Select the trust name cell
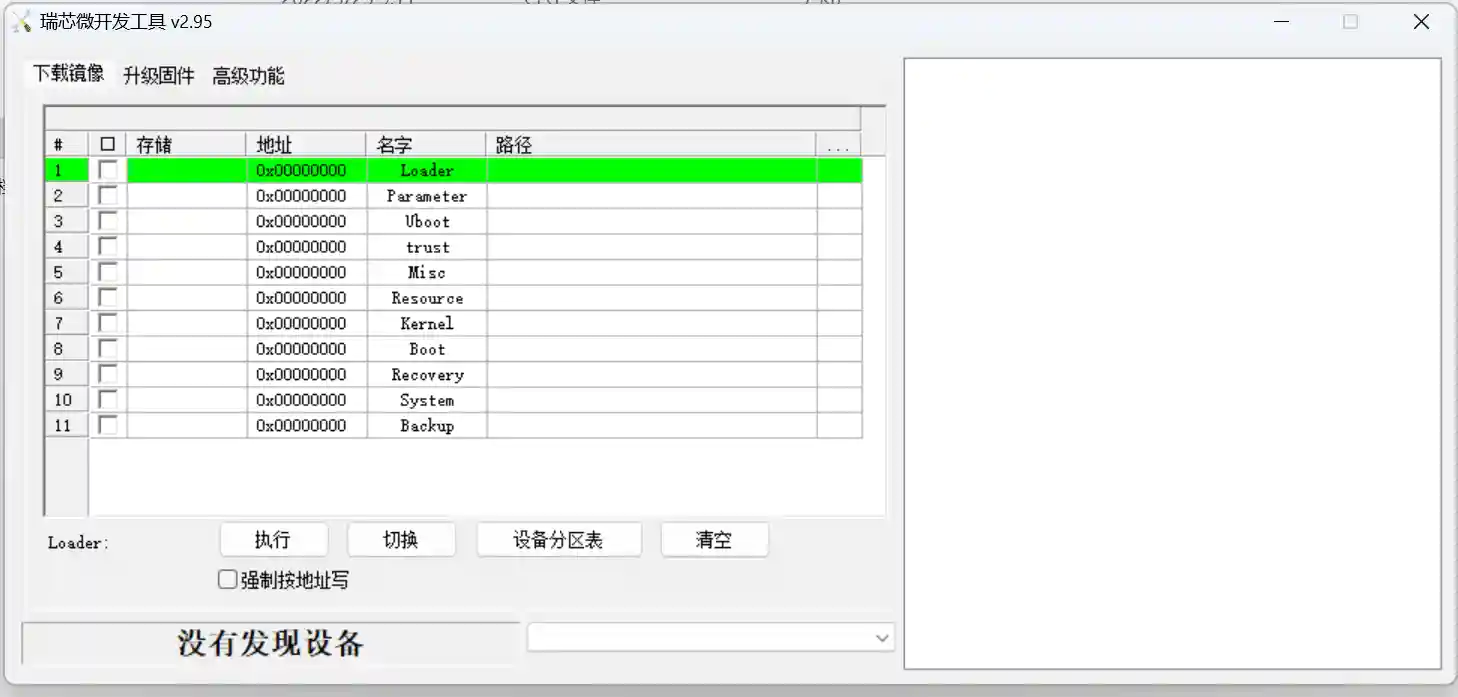1458x697 pixels. (x=427, y=247)
